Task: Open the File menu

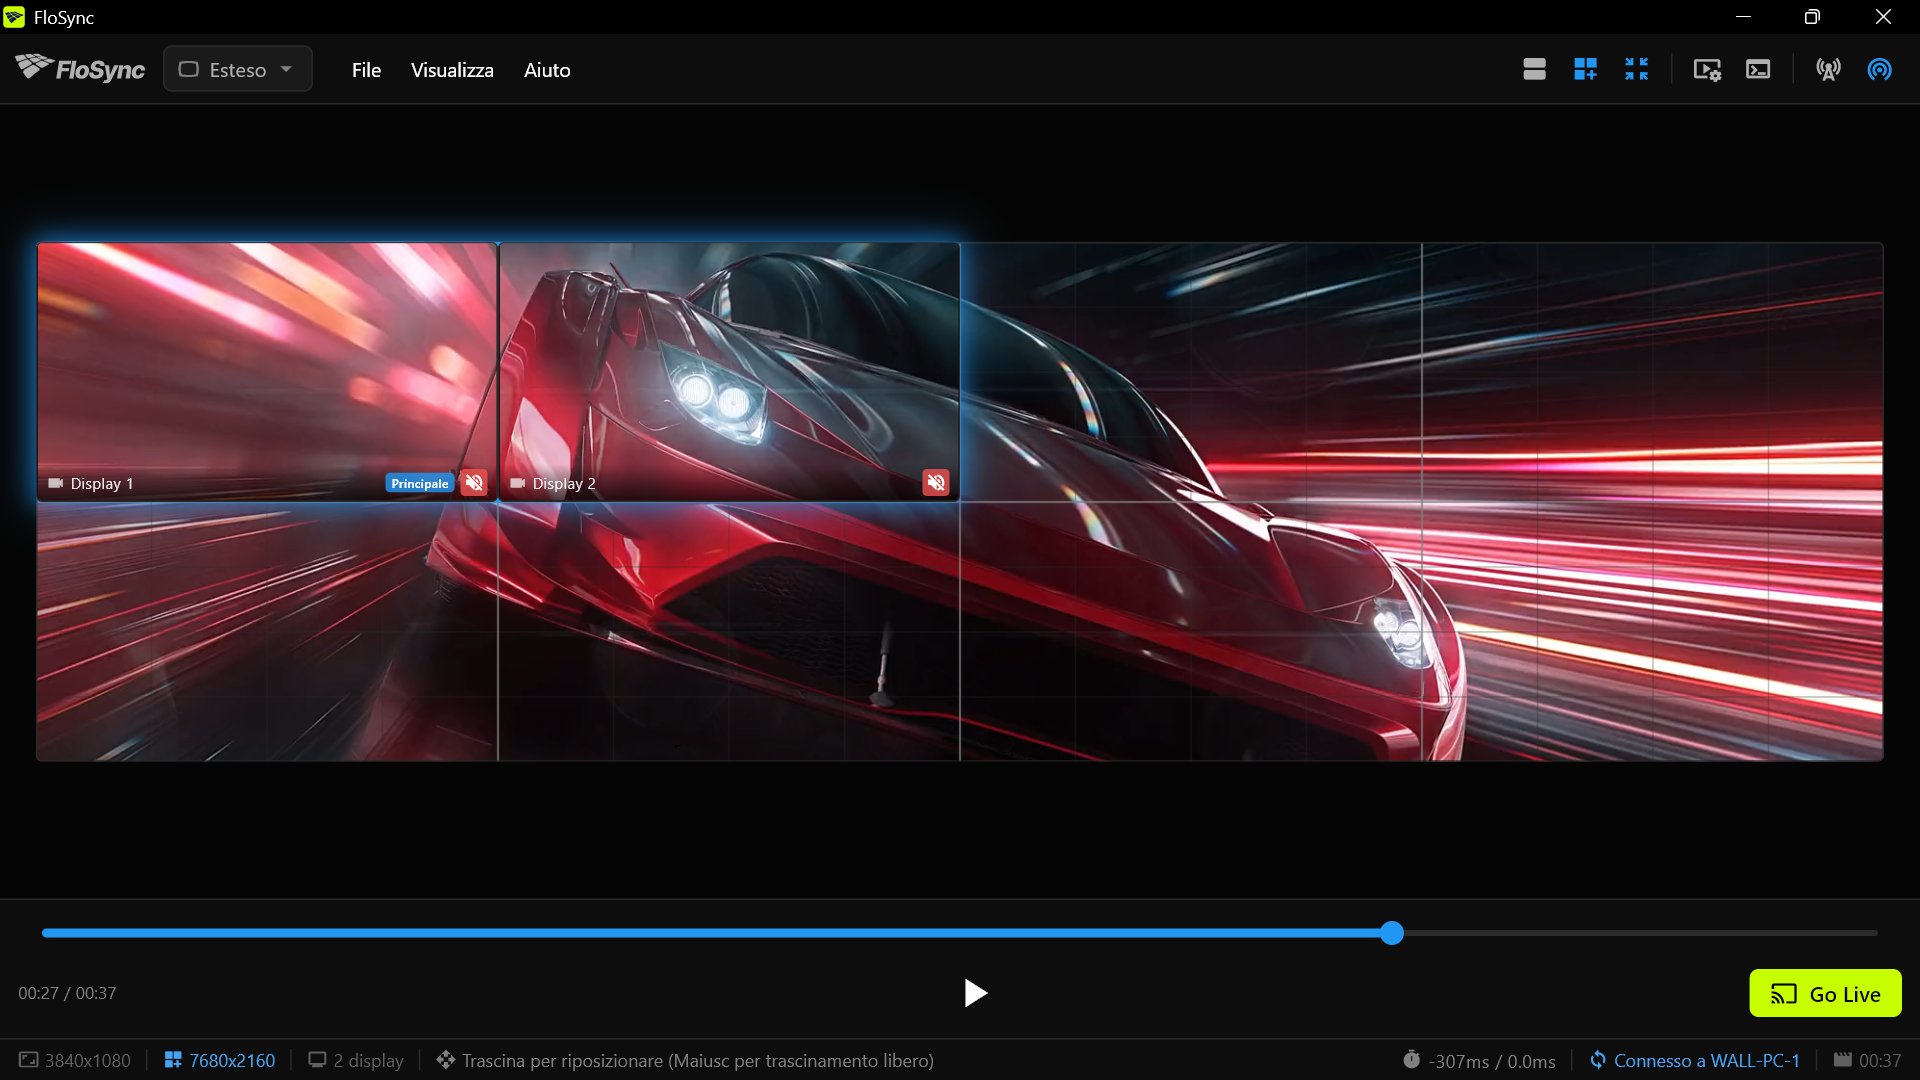Action: click(x=366, y=70)
